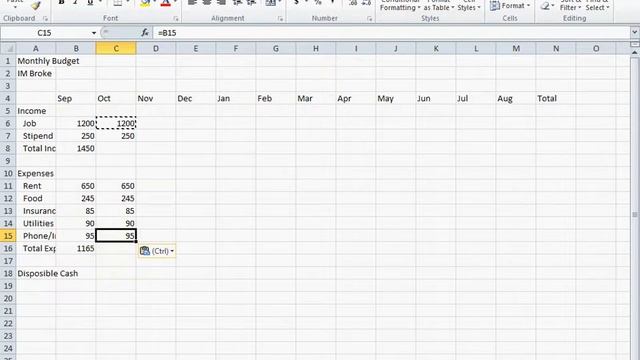Select the Total Expenses value 1165
Image resolution: width=640 pixels, height=360 pixels.
pos(76,248)
